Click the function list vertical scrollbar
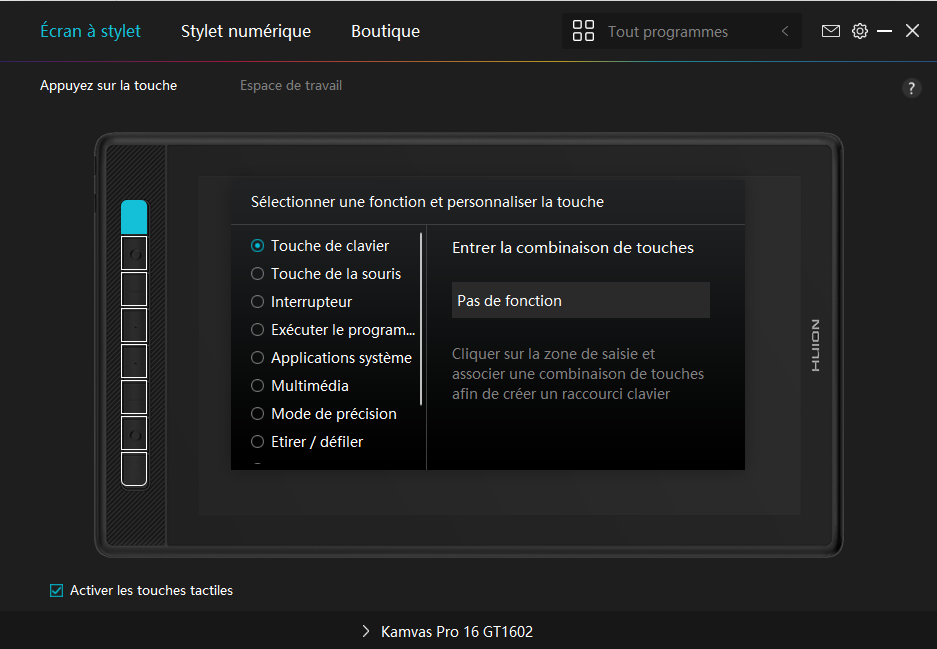This screenshot has height=649, width=937. pyautogui.click(x=421, y=320)
